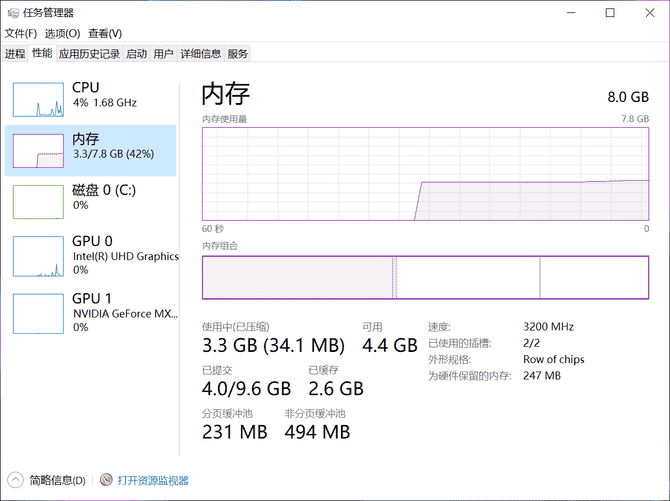This screenshot has width=670, height=501.
Task: Switch to the 启动 tab
Action: point(137,54)
